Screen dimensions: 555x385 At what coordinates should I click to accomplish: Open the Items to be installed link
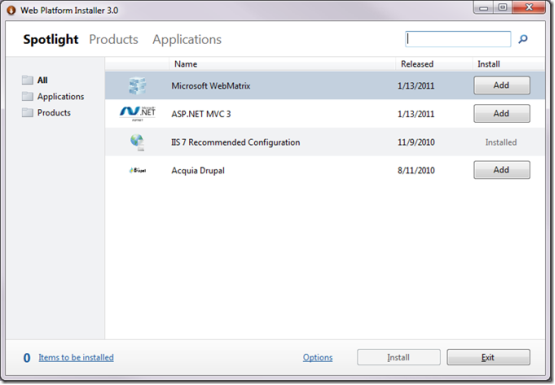click(x=76, y=357)
